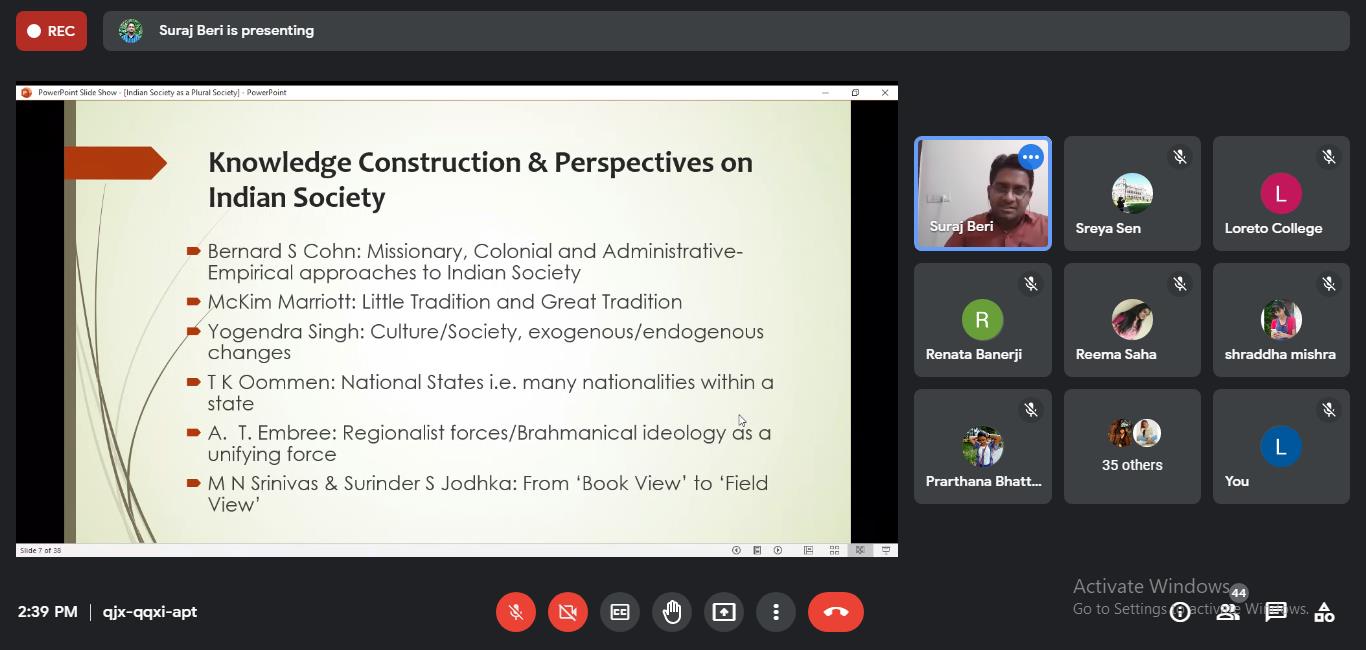
Task: Open the three-dot more options menu
Action: click(776, 612)
